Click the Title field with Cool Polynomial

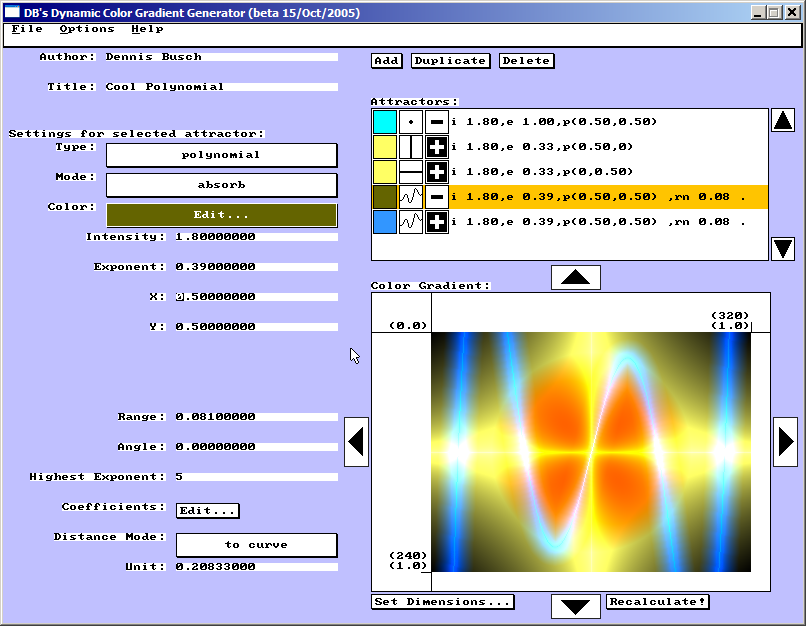tap(222, 87)
